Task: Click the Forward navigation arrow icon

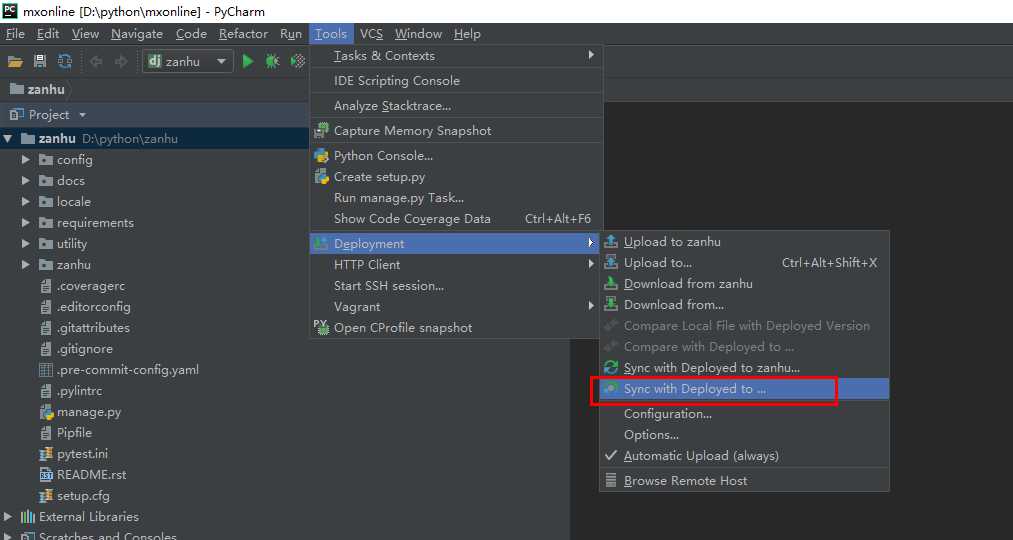Action: pos(121,61)
